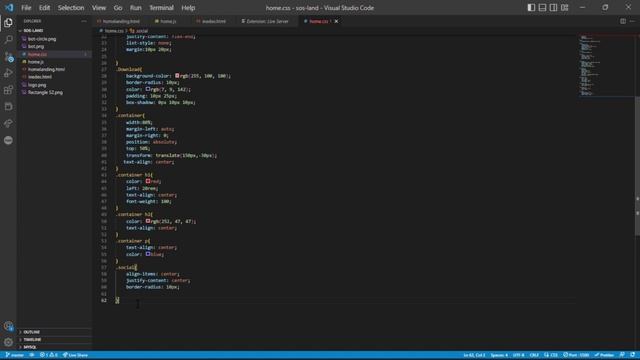Viewport: 640px width, 360px height.
Task: Open the Terminal menu
Action: (161, 7)
